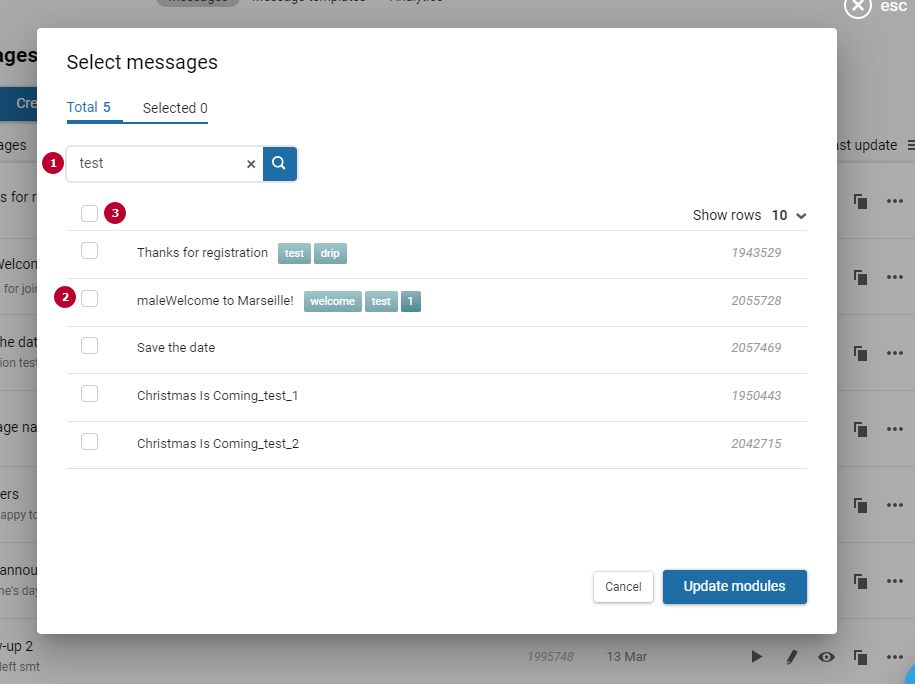
Task: Check the Christmas Is Coming_test_2 message
Action: pos(89,442)
